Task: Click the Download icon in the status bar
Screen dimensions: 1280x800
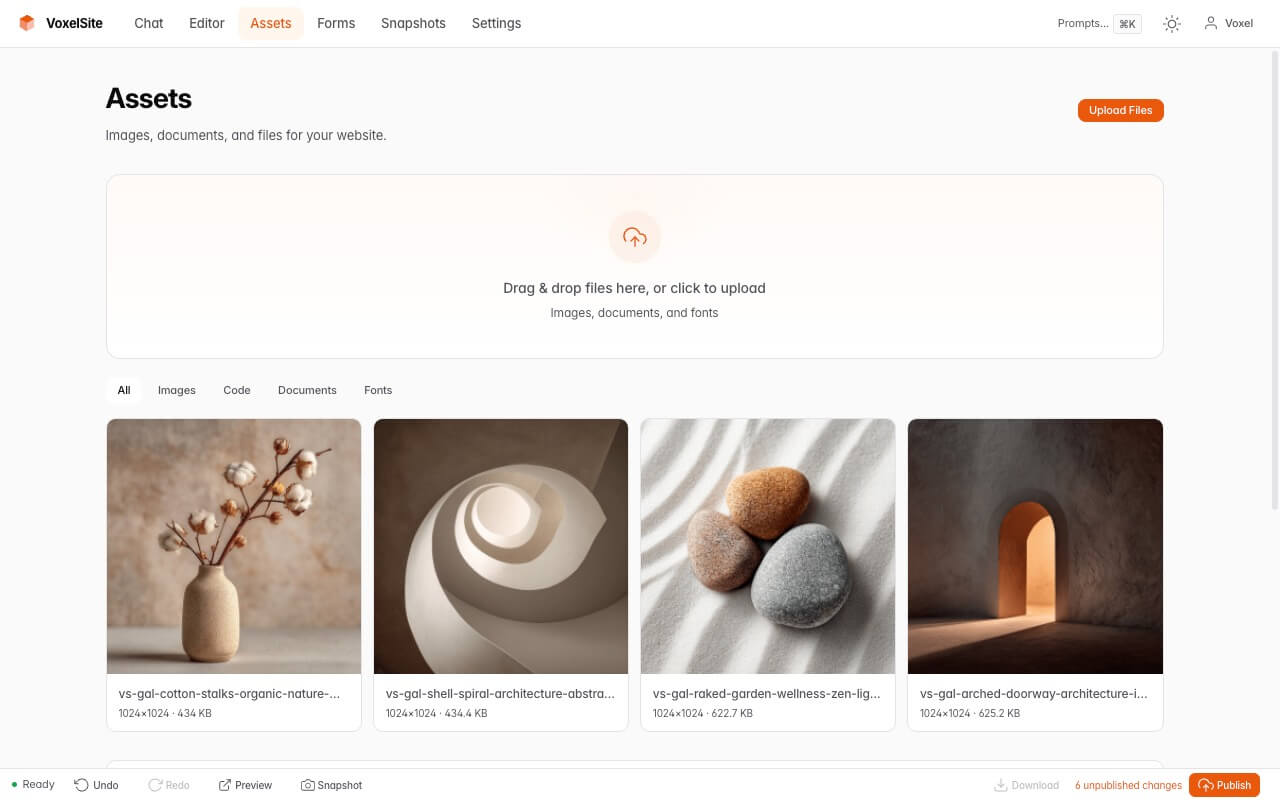Action: [x=1001, y=785]
